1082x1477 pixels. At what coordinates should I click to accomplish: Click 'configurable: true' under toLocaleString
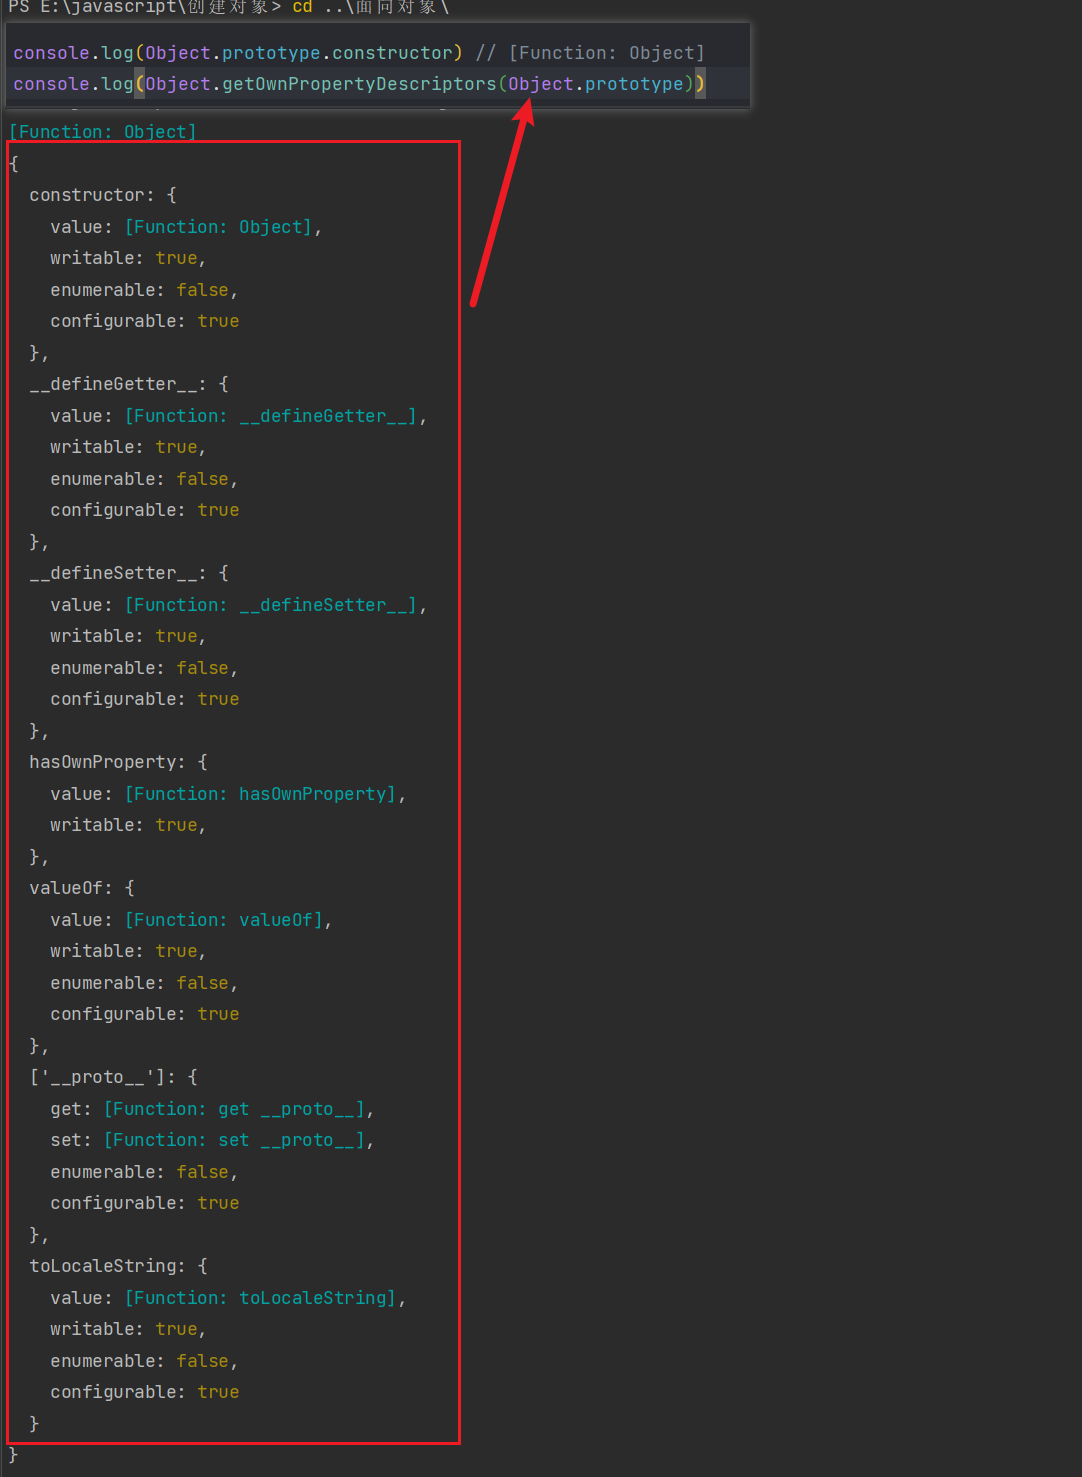click(145, 1392)
